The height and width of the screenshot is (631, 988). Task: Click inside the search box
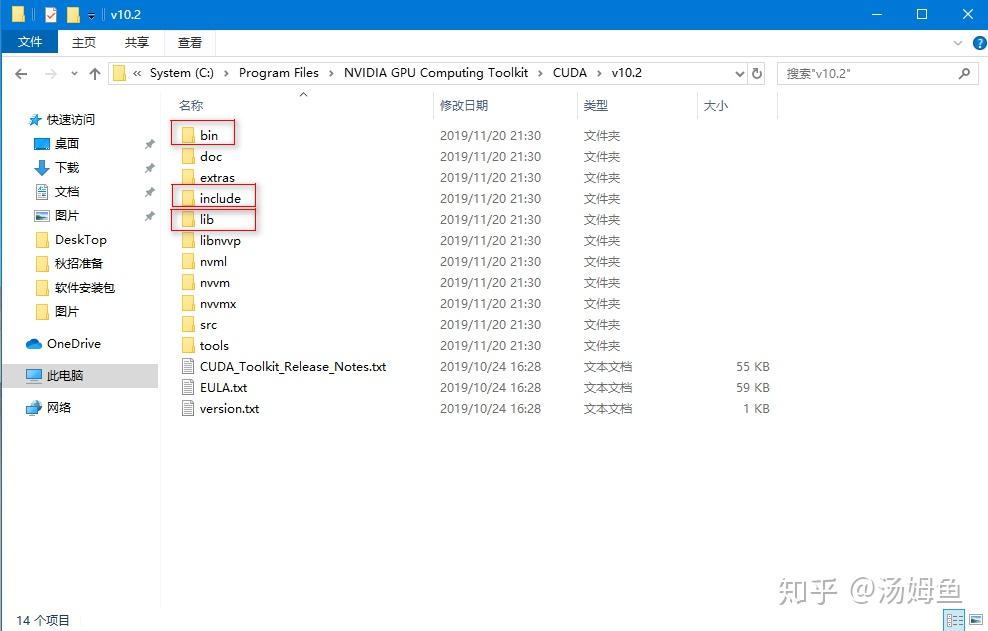point(870,73)
